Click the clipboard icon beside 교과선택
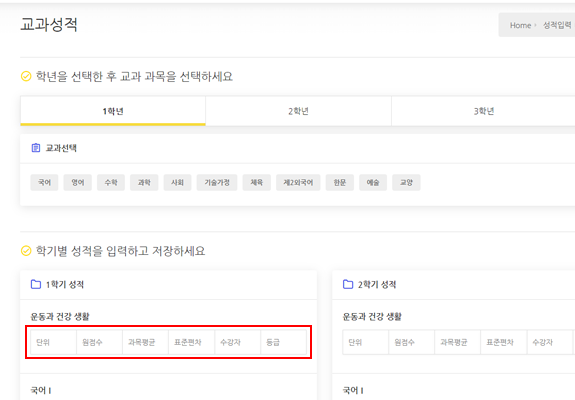Screen dimensions: 575x400 36,148
